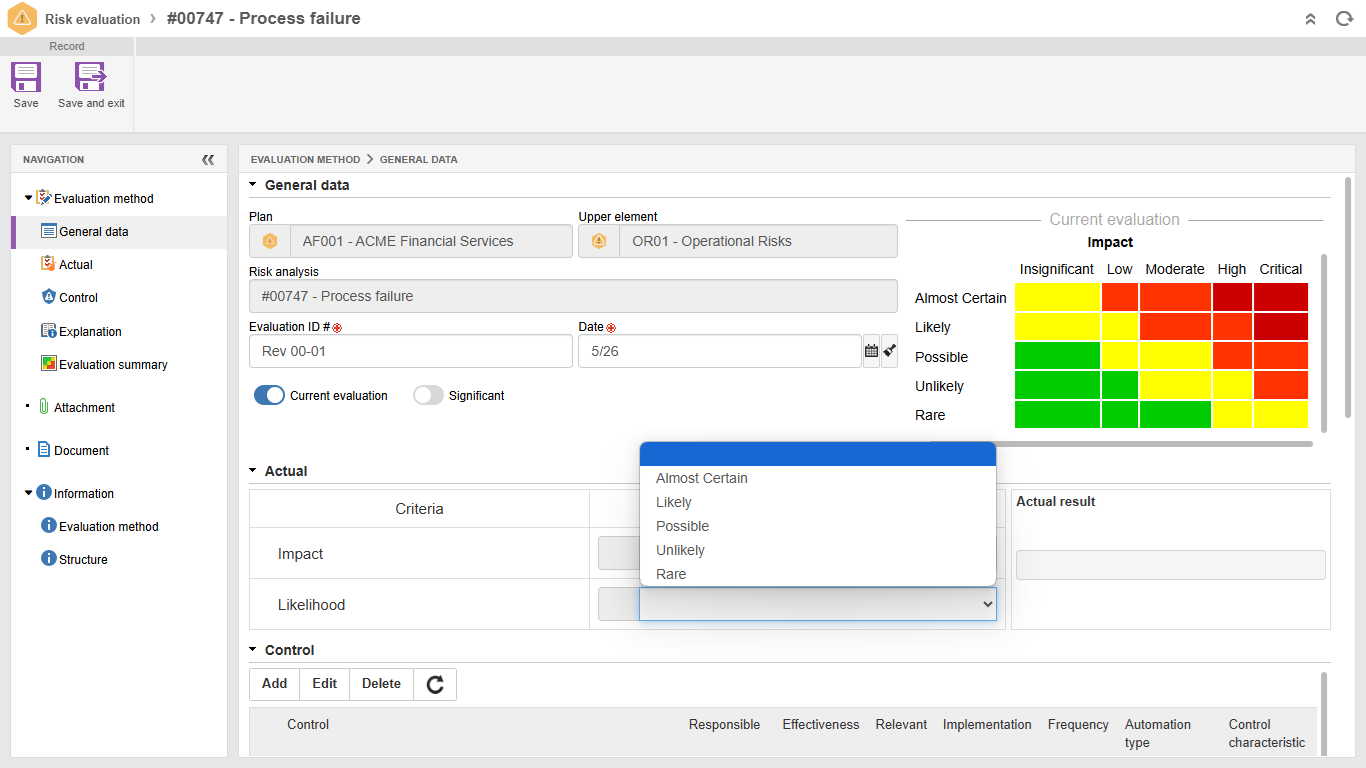The width and height of the screenshot is (1366, 768).
Task: Click the Possible / Moderate yellow matrix cell
Action: point(1175,356)
